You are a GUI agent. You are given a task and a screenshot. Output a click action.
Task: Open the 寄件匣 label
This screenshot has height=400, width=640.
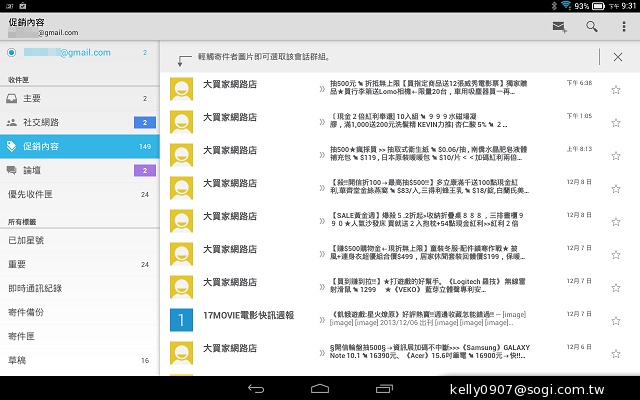tap(80, 336)
